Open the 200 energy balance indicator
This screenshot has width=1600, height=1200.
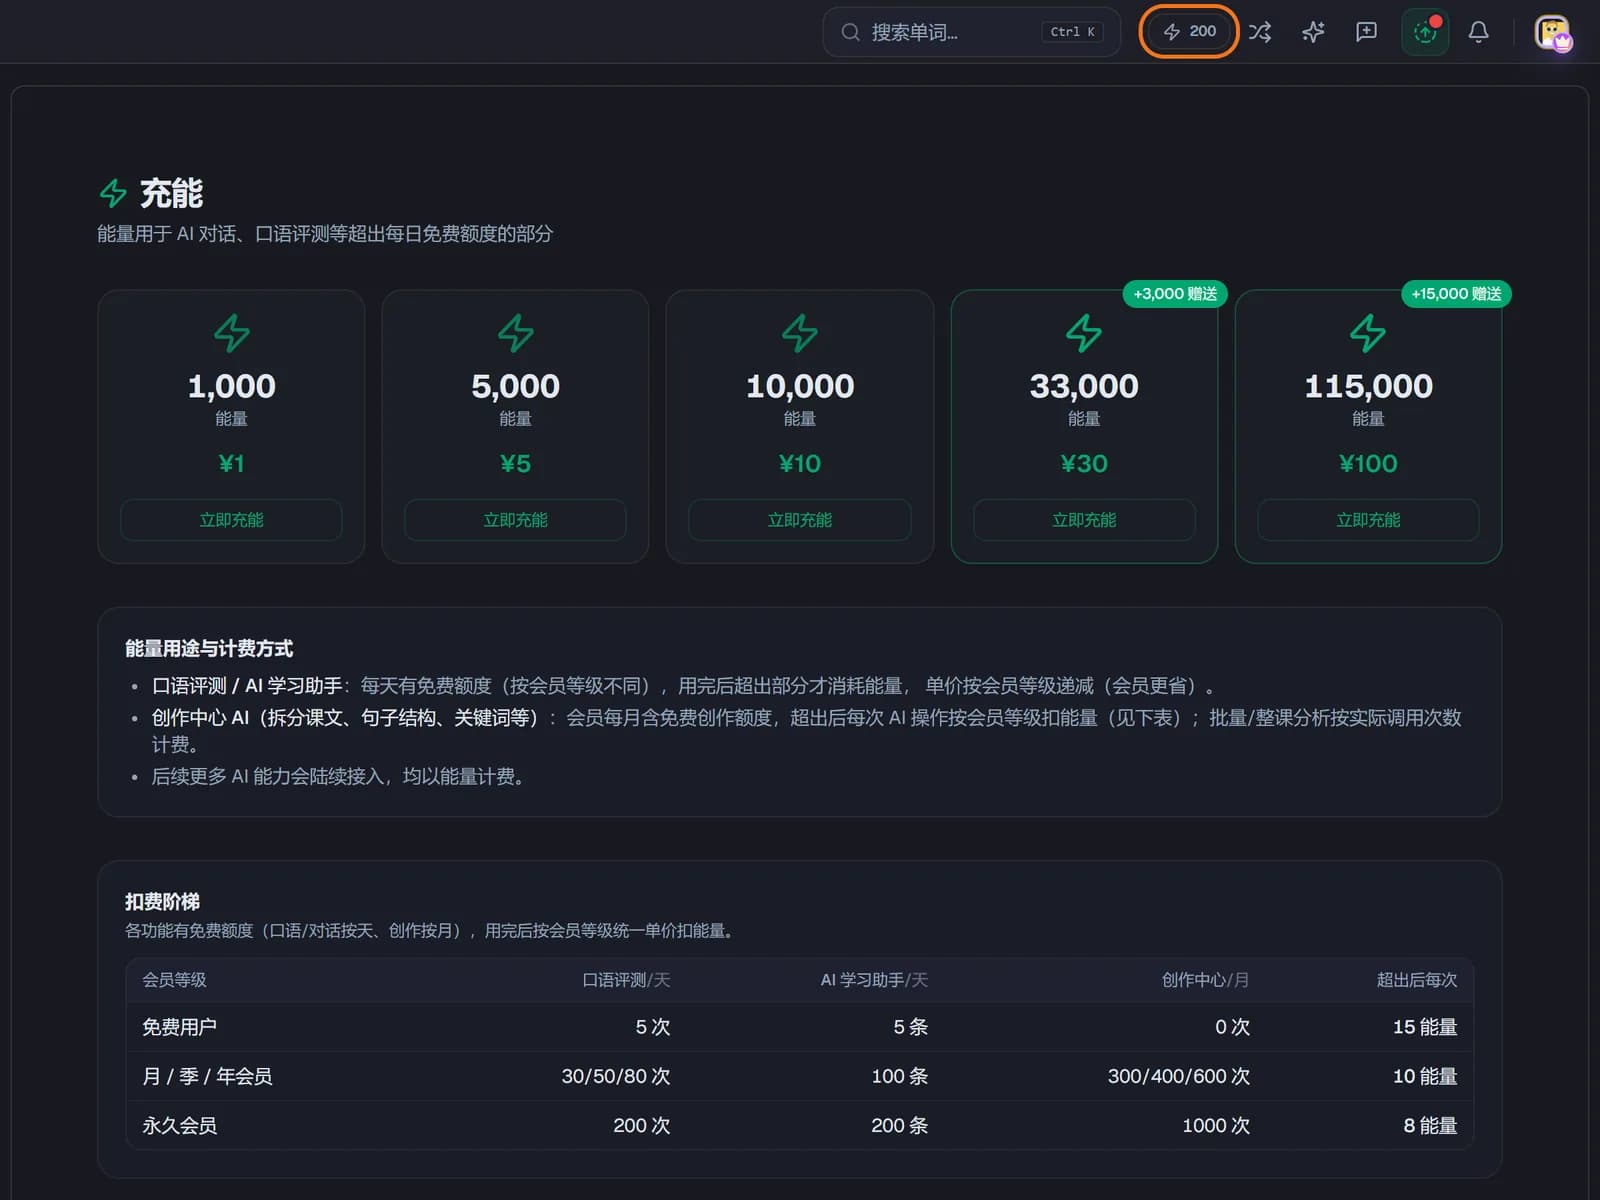[x=1189, y=32]
